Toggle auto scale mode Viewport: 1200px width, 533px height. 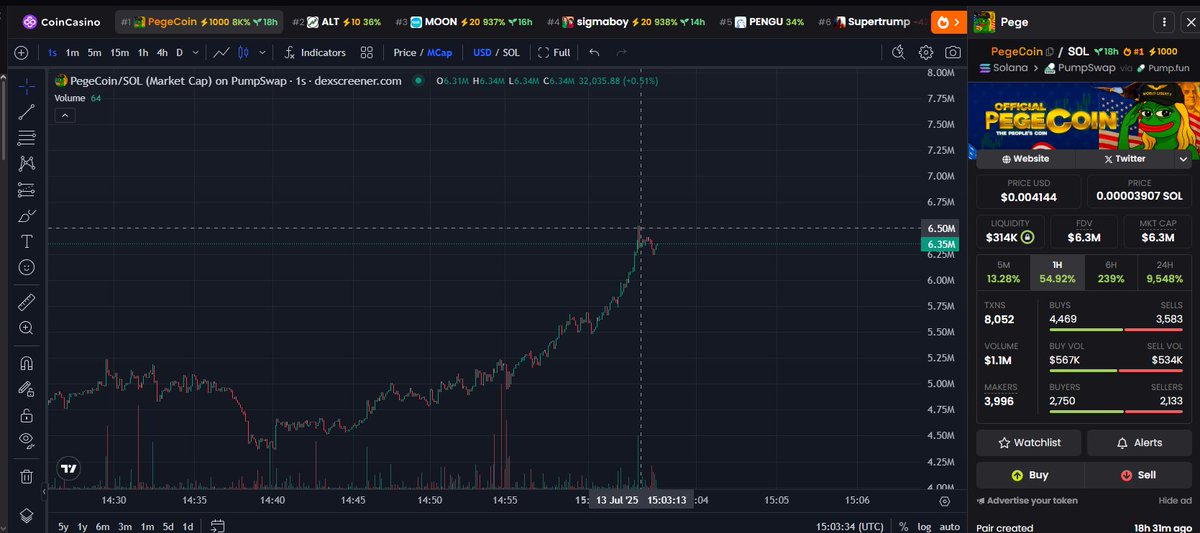(x=950, y=526)
